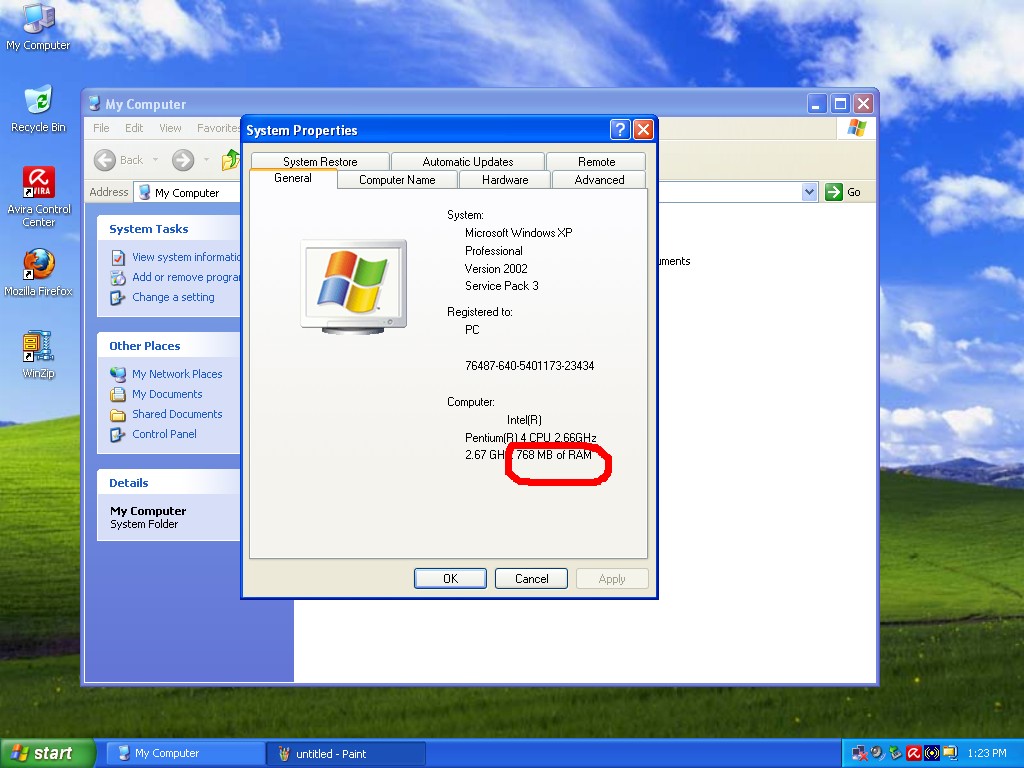Click Cancel in System Properties
The width and height of the screenshot is (1024, 768).
pos(532,579)
